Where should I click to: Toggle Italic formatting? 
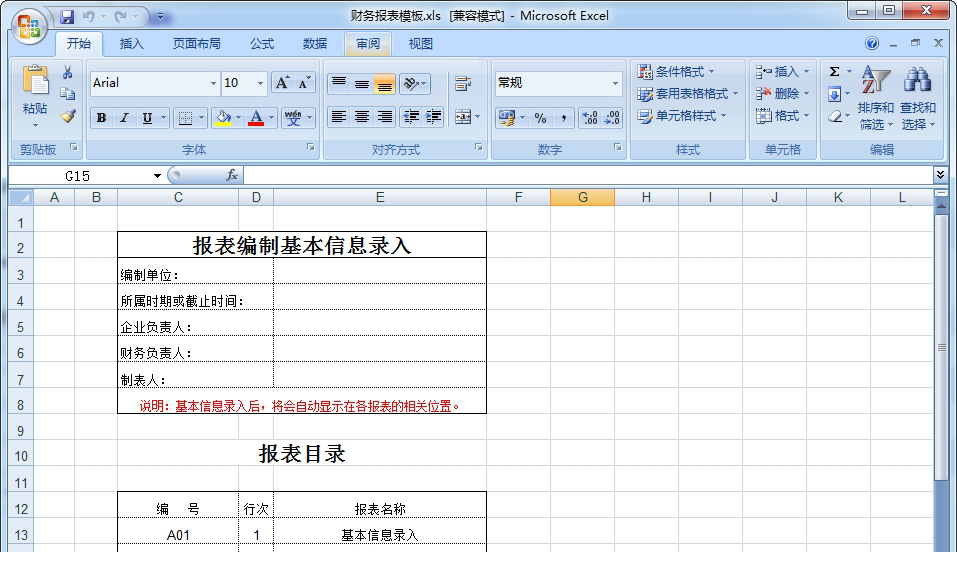tap(124, 118)
